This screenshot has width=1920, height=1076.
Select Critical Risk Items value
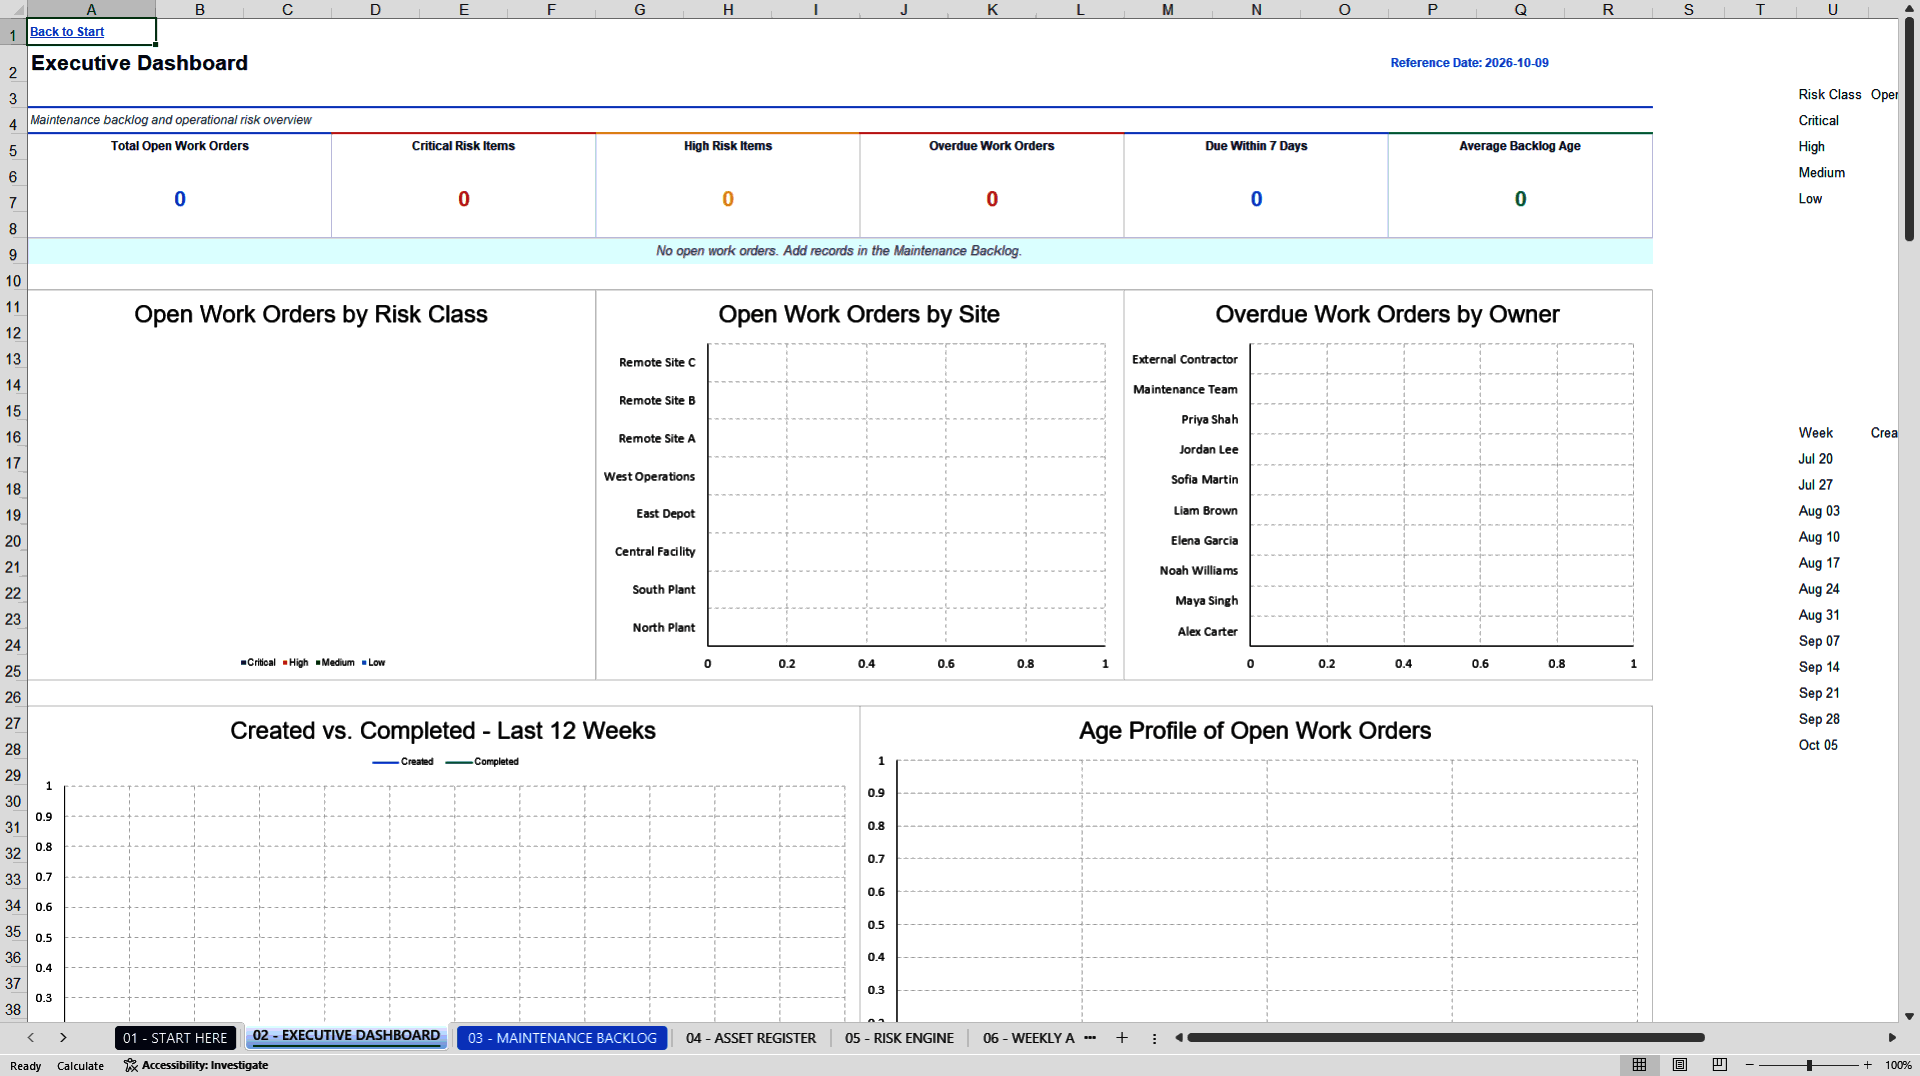(x=464, y=199)
